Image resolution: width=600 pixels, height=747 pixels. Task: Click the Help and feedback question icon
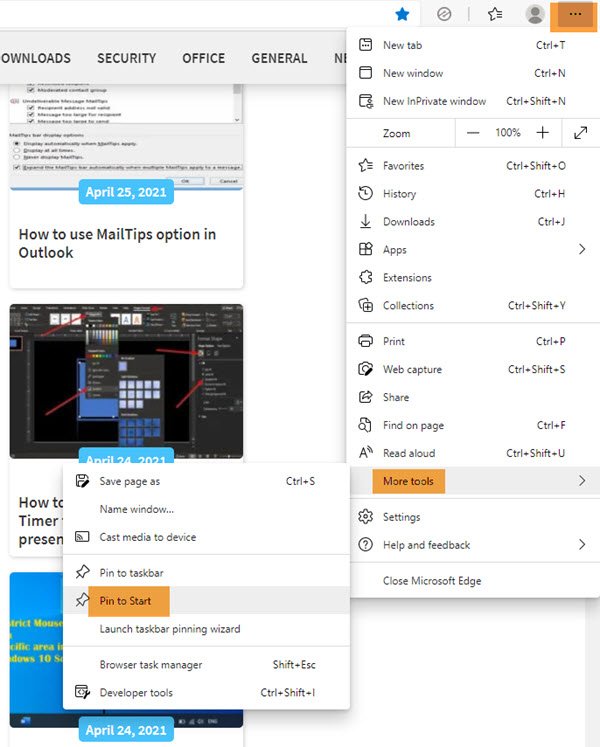tap(366, 545)
